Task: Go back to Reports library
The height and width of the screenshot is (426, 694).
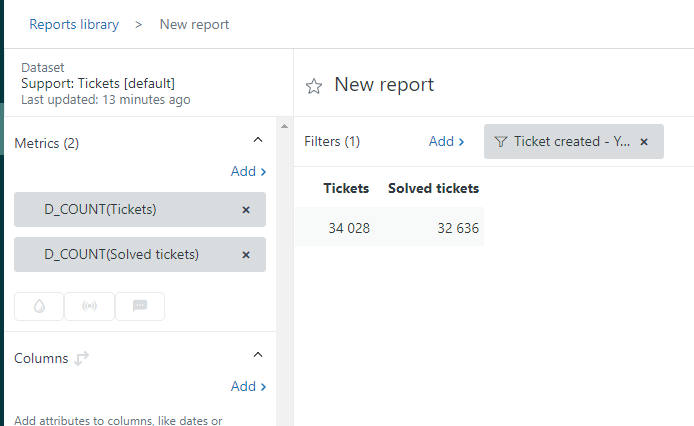Action: click(74, 24)
